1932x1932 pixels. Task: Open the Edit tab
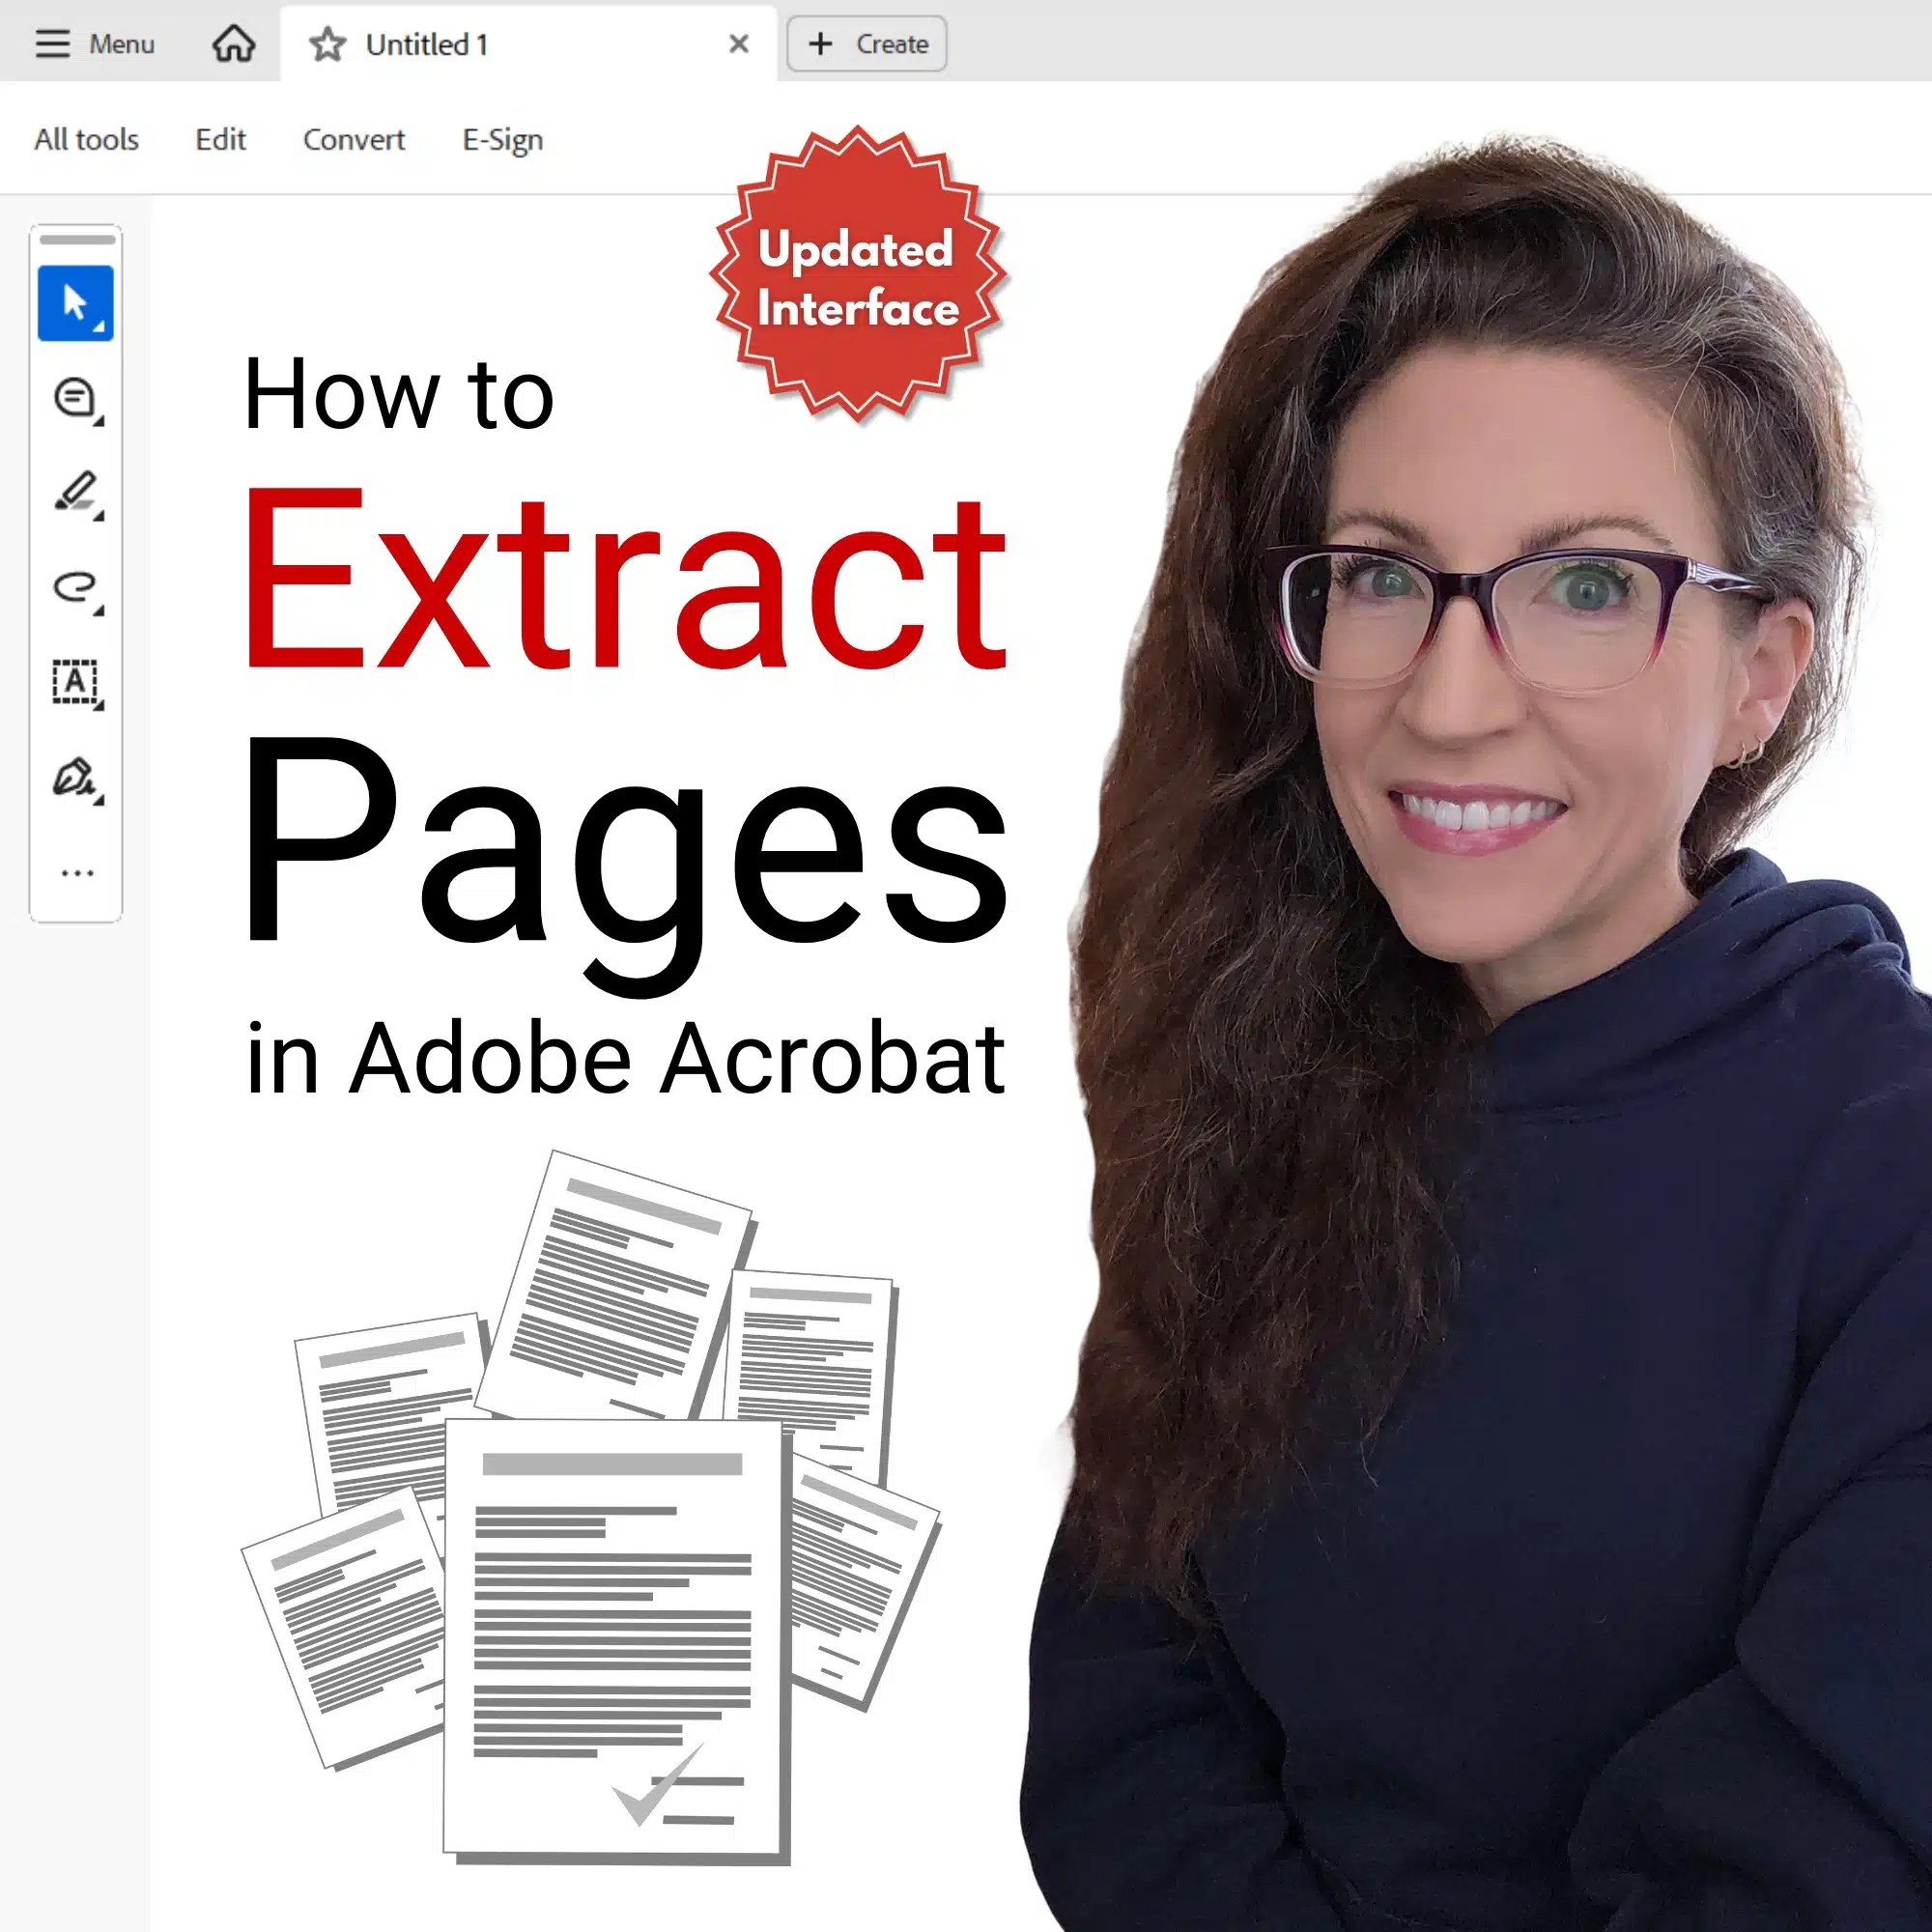[x=220, y=139]
